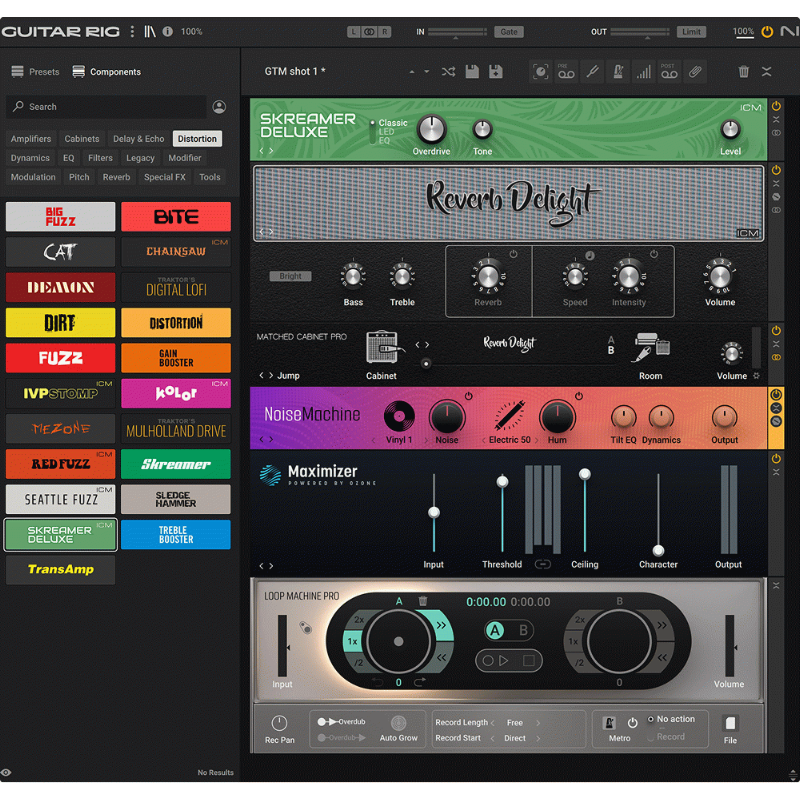Click the component Search field
The image size is (800, 800).
pos(107,107)
